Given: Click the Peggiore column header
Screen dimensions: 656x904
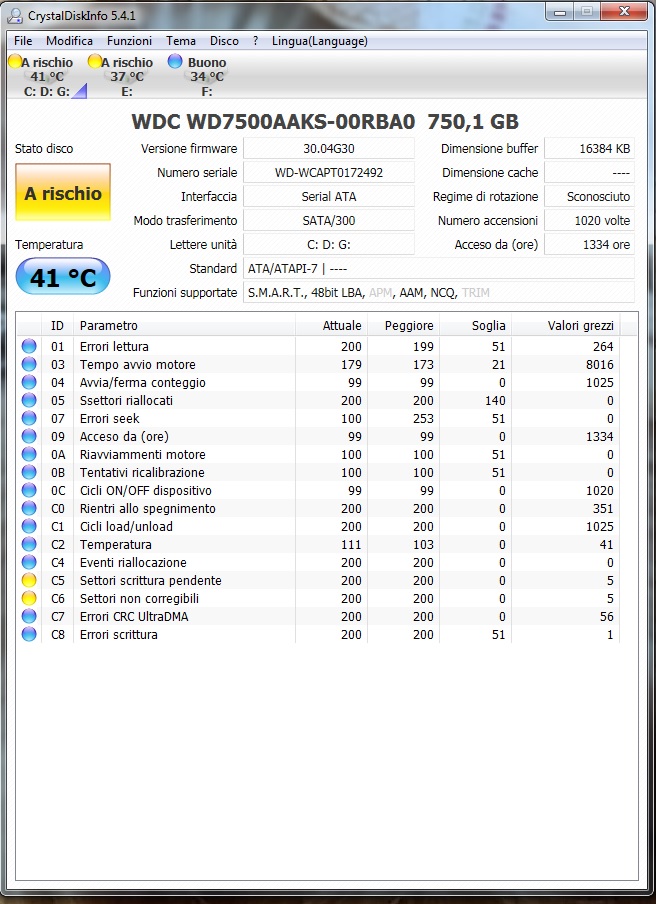Looking at the screenshot, I should point(404,326).
